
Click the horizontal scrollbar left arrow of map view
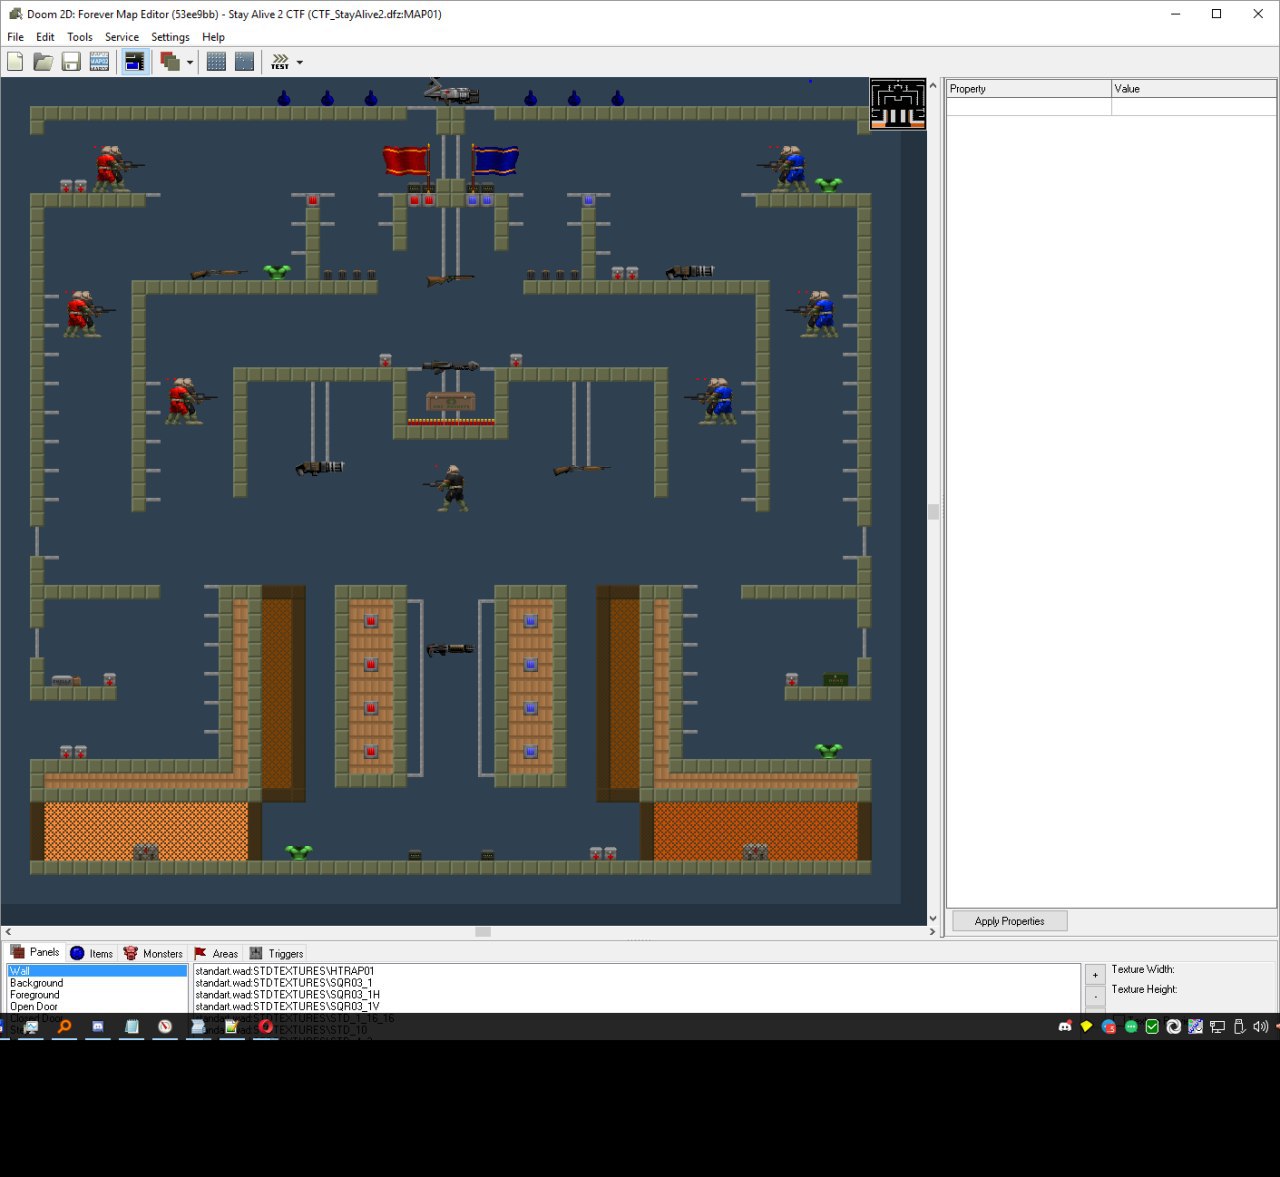(8, 932)
